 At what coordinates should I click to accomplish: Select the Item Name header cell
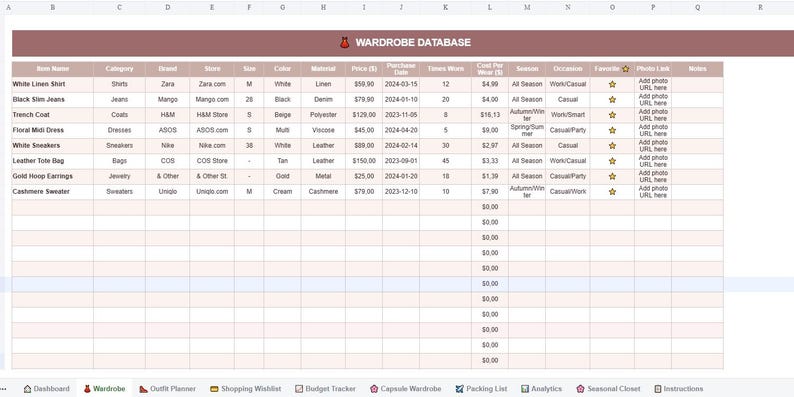[53, 69]
